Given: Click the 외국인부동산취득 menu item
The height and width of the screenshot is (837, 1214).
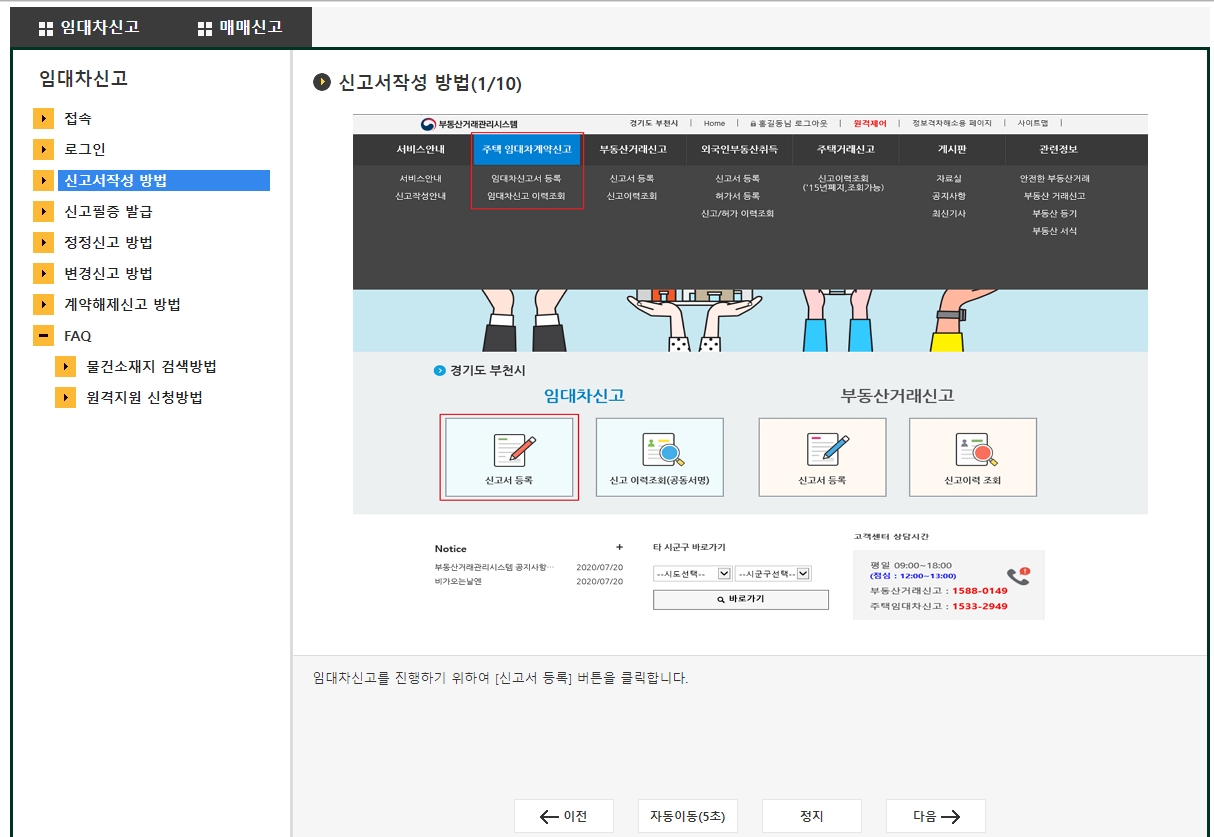Looking at the screenshot, I should tap(738, 149).
